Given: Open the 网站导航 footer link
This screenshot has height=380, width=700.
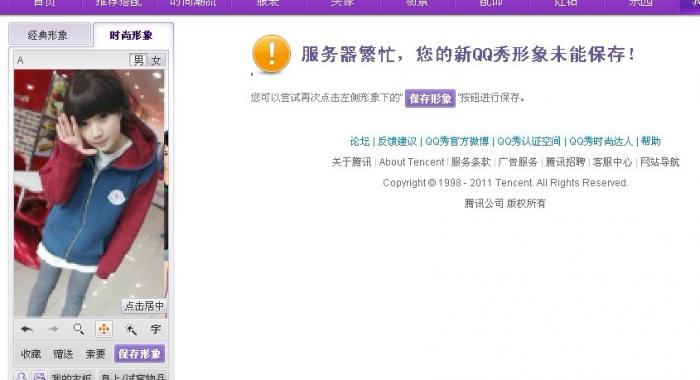Looking at the screenshot, I should tap(660, 162).
